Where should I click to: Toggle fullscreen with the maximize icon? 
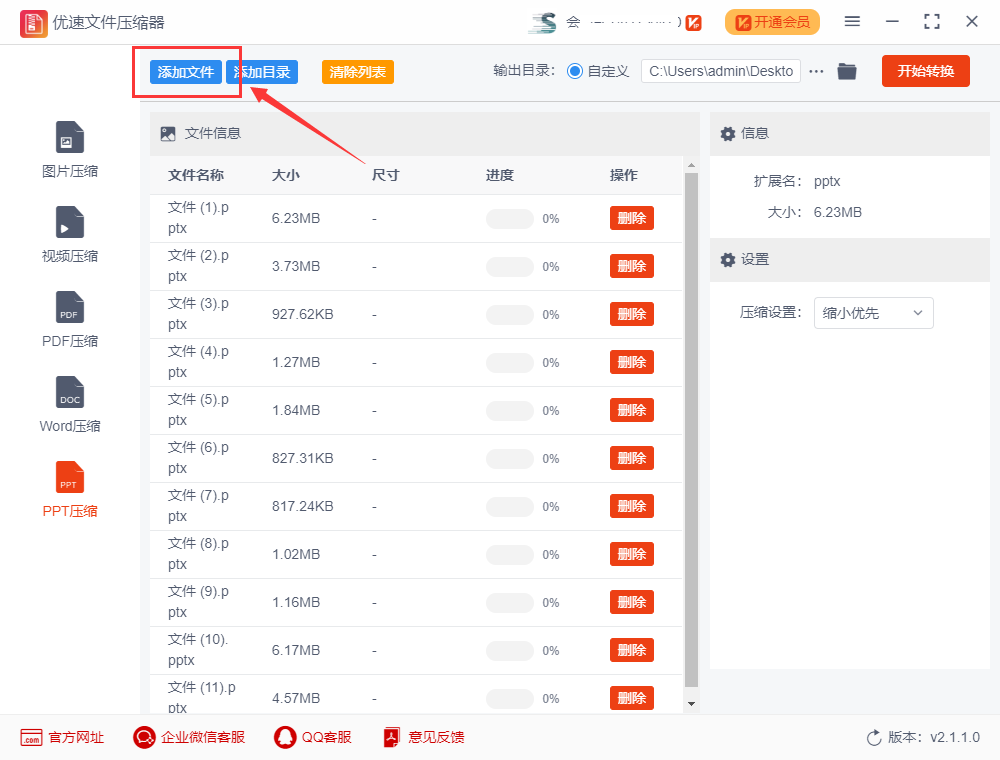click(x=932, y=22)
